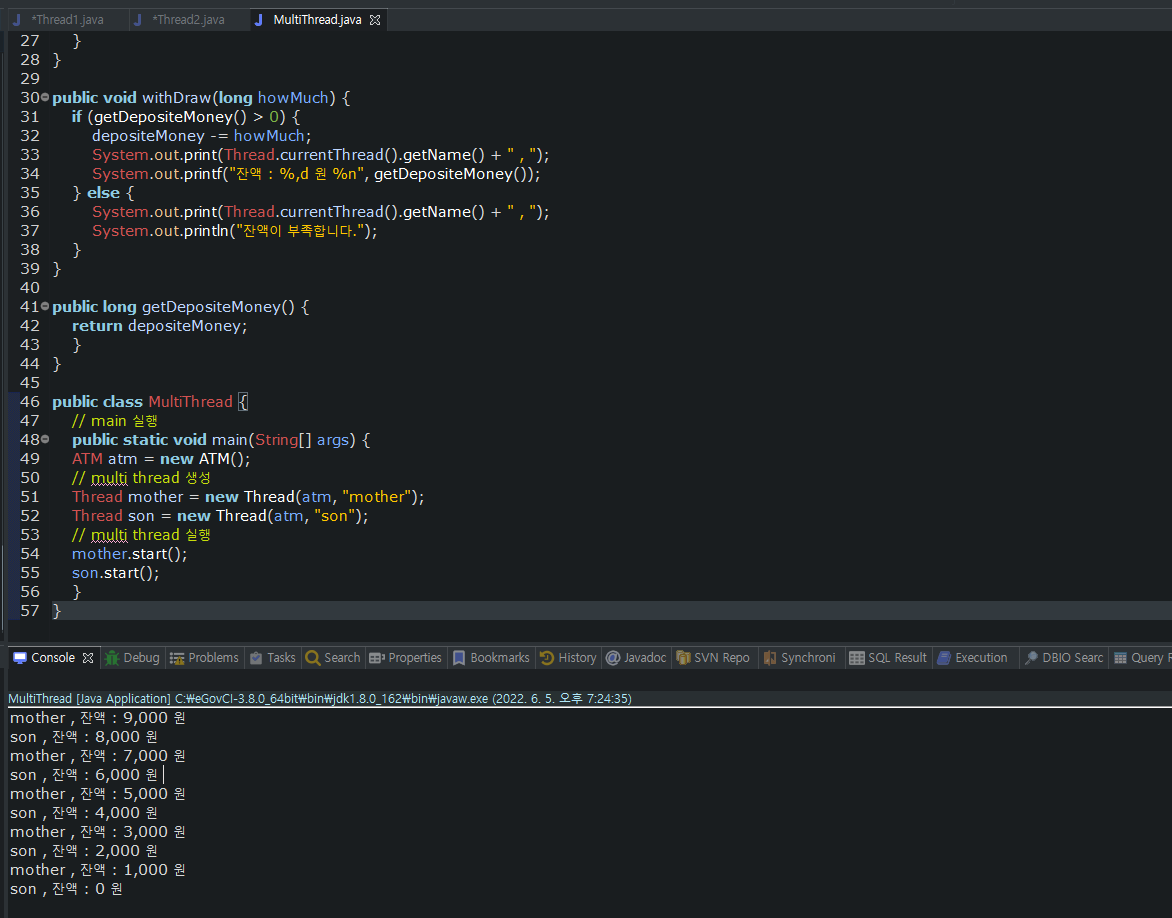Click 'mother.start();' on line 54
This screenshot has height=918, width=1172.
[x=129, y=554]
